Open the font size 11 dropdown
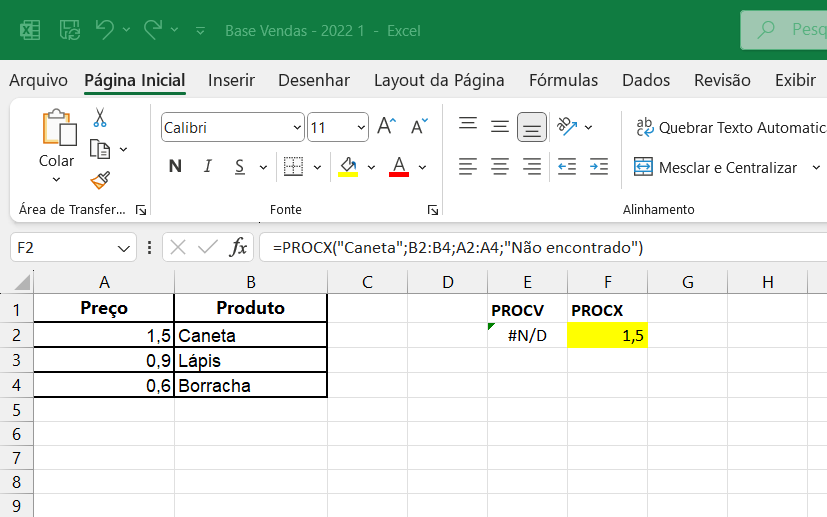The image size is (827, 517). [361, 128]
